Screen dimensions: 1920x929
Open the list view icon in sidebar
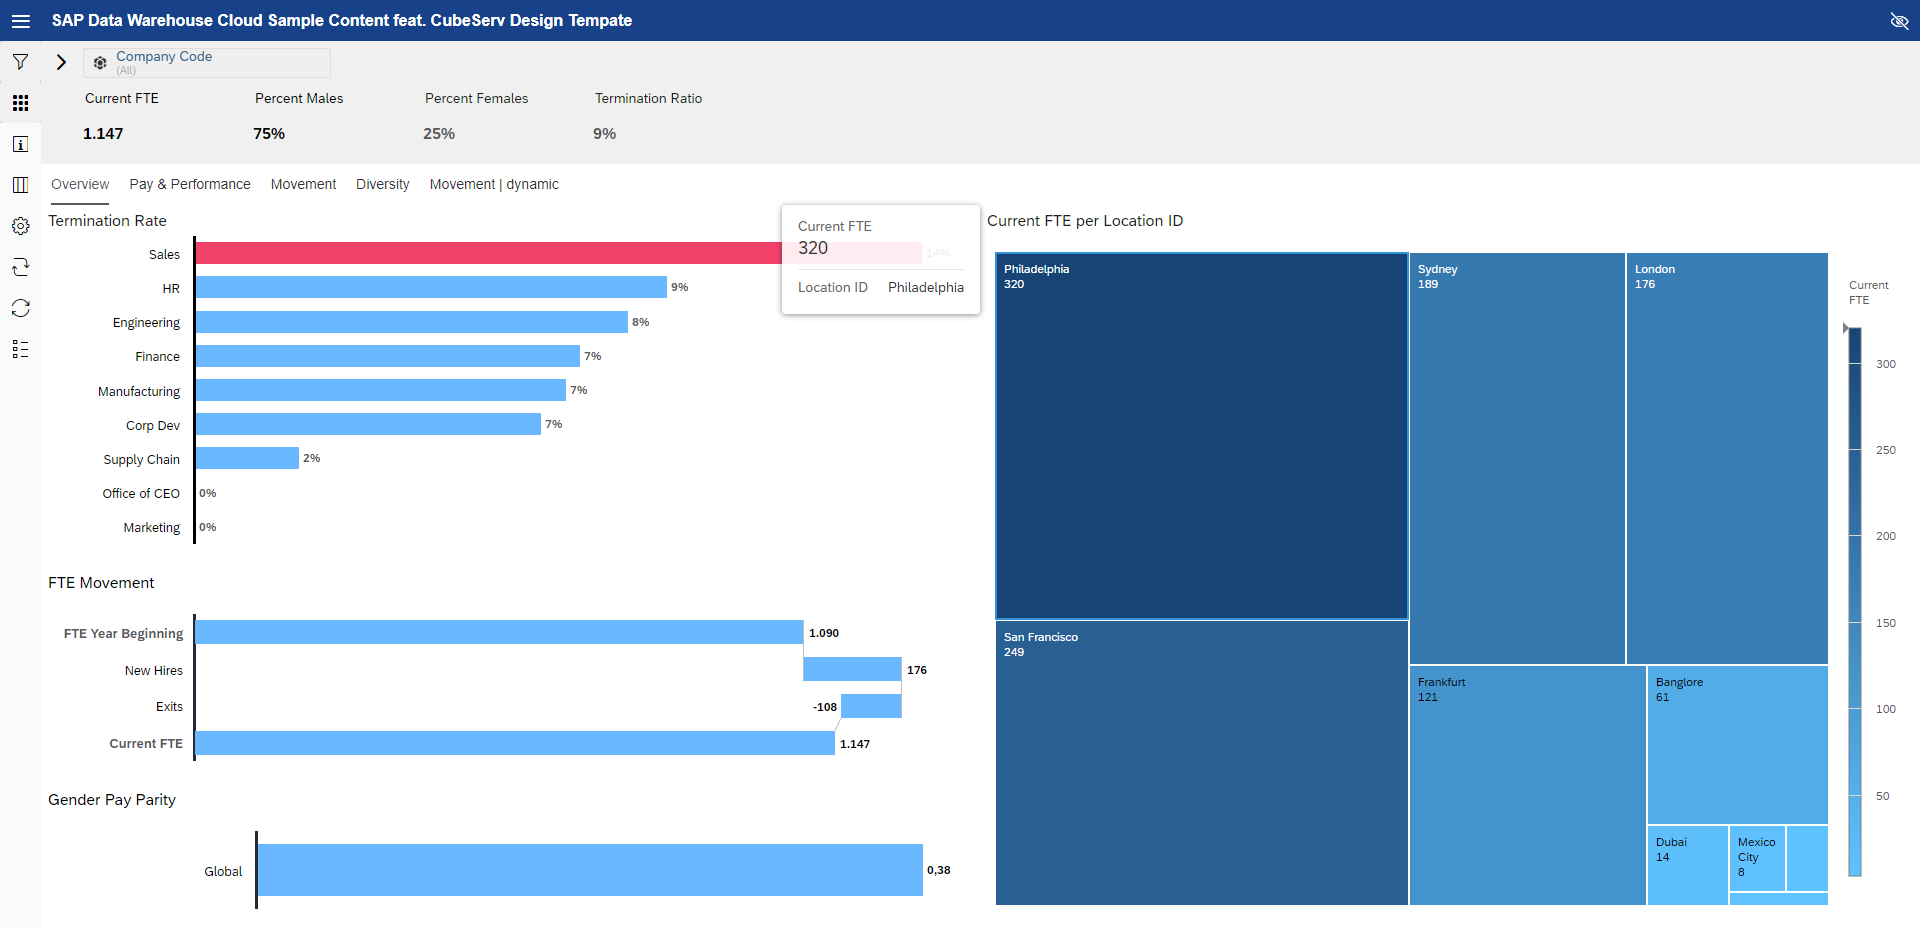pyautogui.click(x=20, y=349)
